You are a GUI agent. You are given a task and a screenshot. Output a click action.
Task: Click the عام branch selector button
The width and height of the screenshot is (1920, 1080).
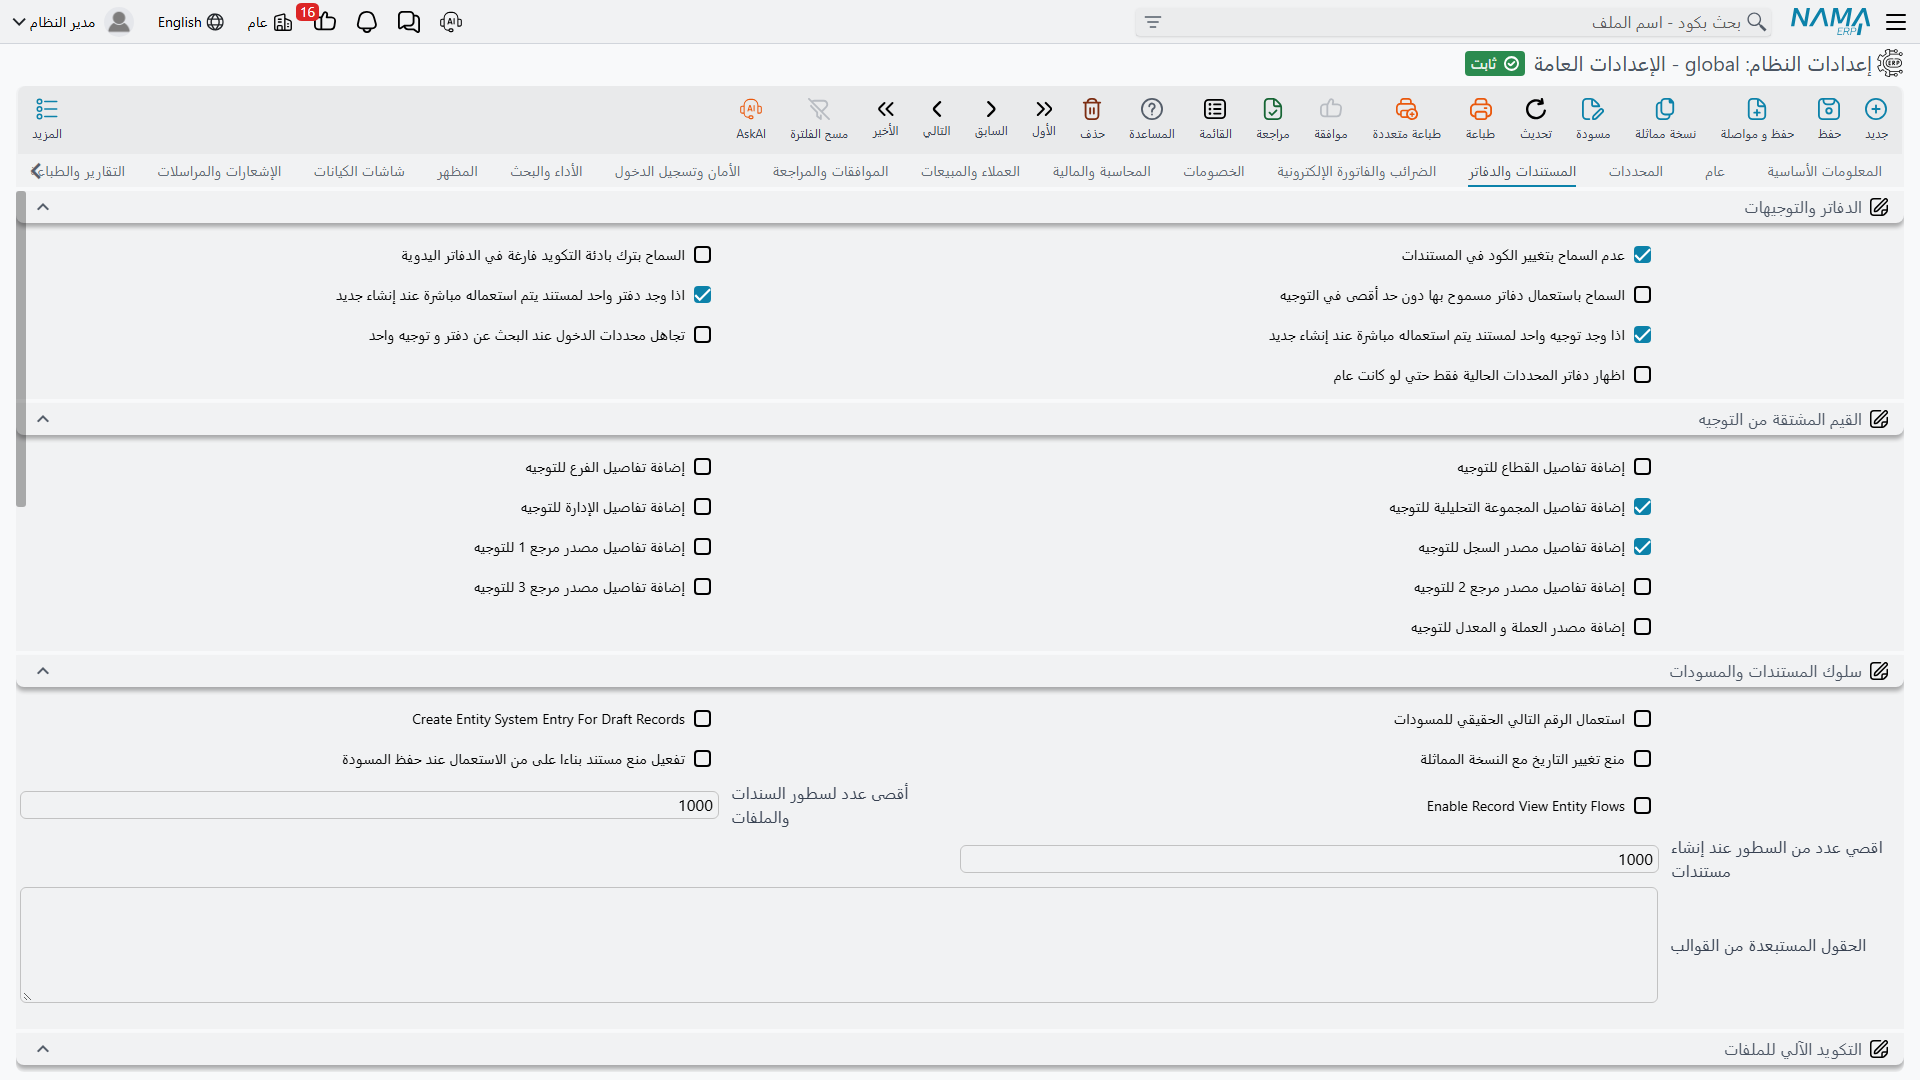269,22
